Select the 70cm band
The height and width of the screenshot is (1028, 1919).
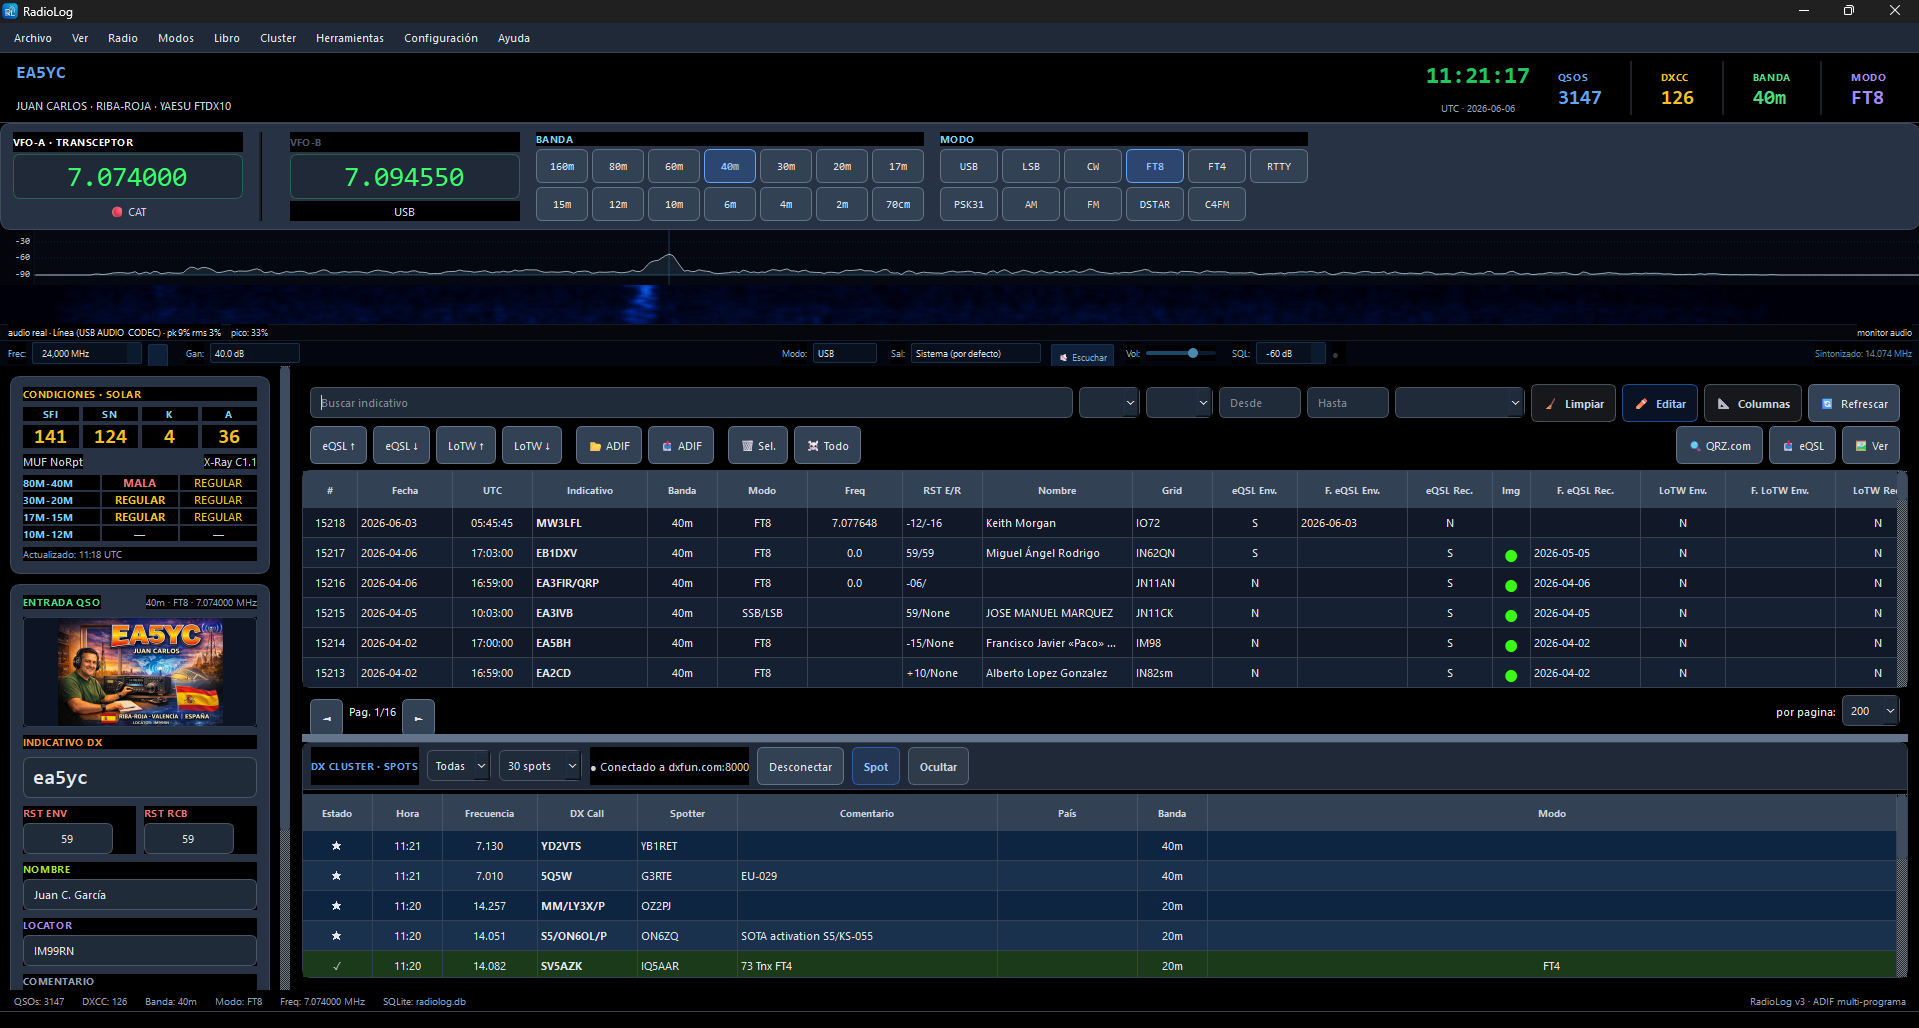point(898,204)
